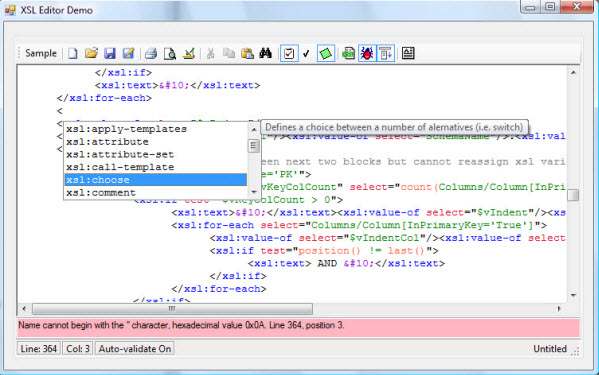Screen dimensions: 599x375
Task: Validate now using the black checkmark icon
Action: point(306,53)
